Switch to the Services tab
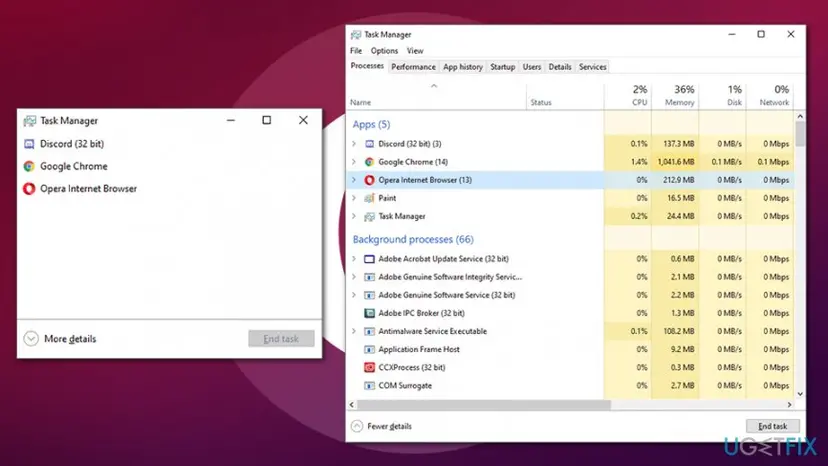 click(x=592, y=67)
